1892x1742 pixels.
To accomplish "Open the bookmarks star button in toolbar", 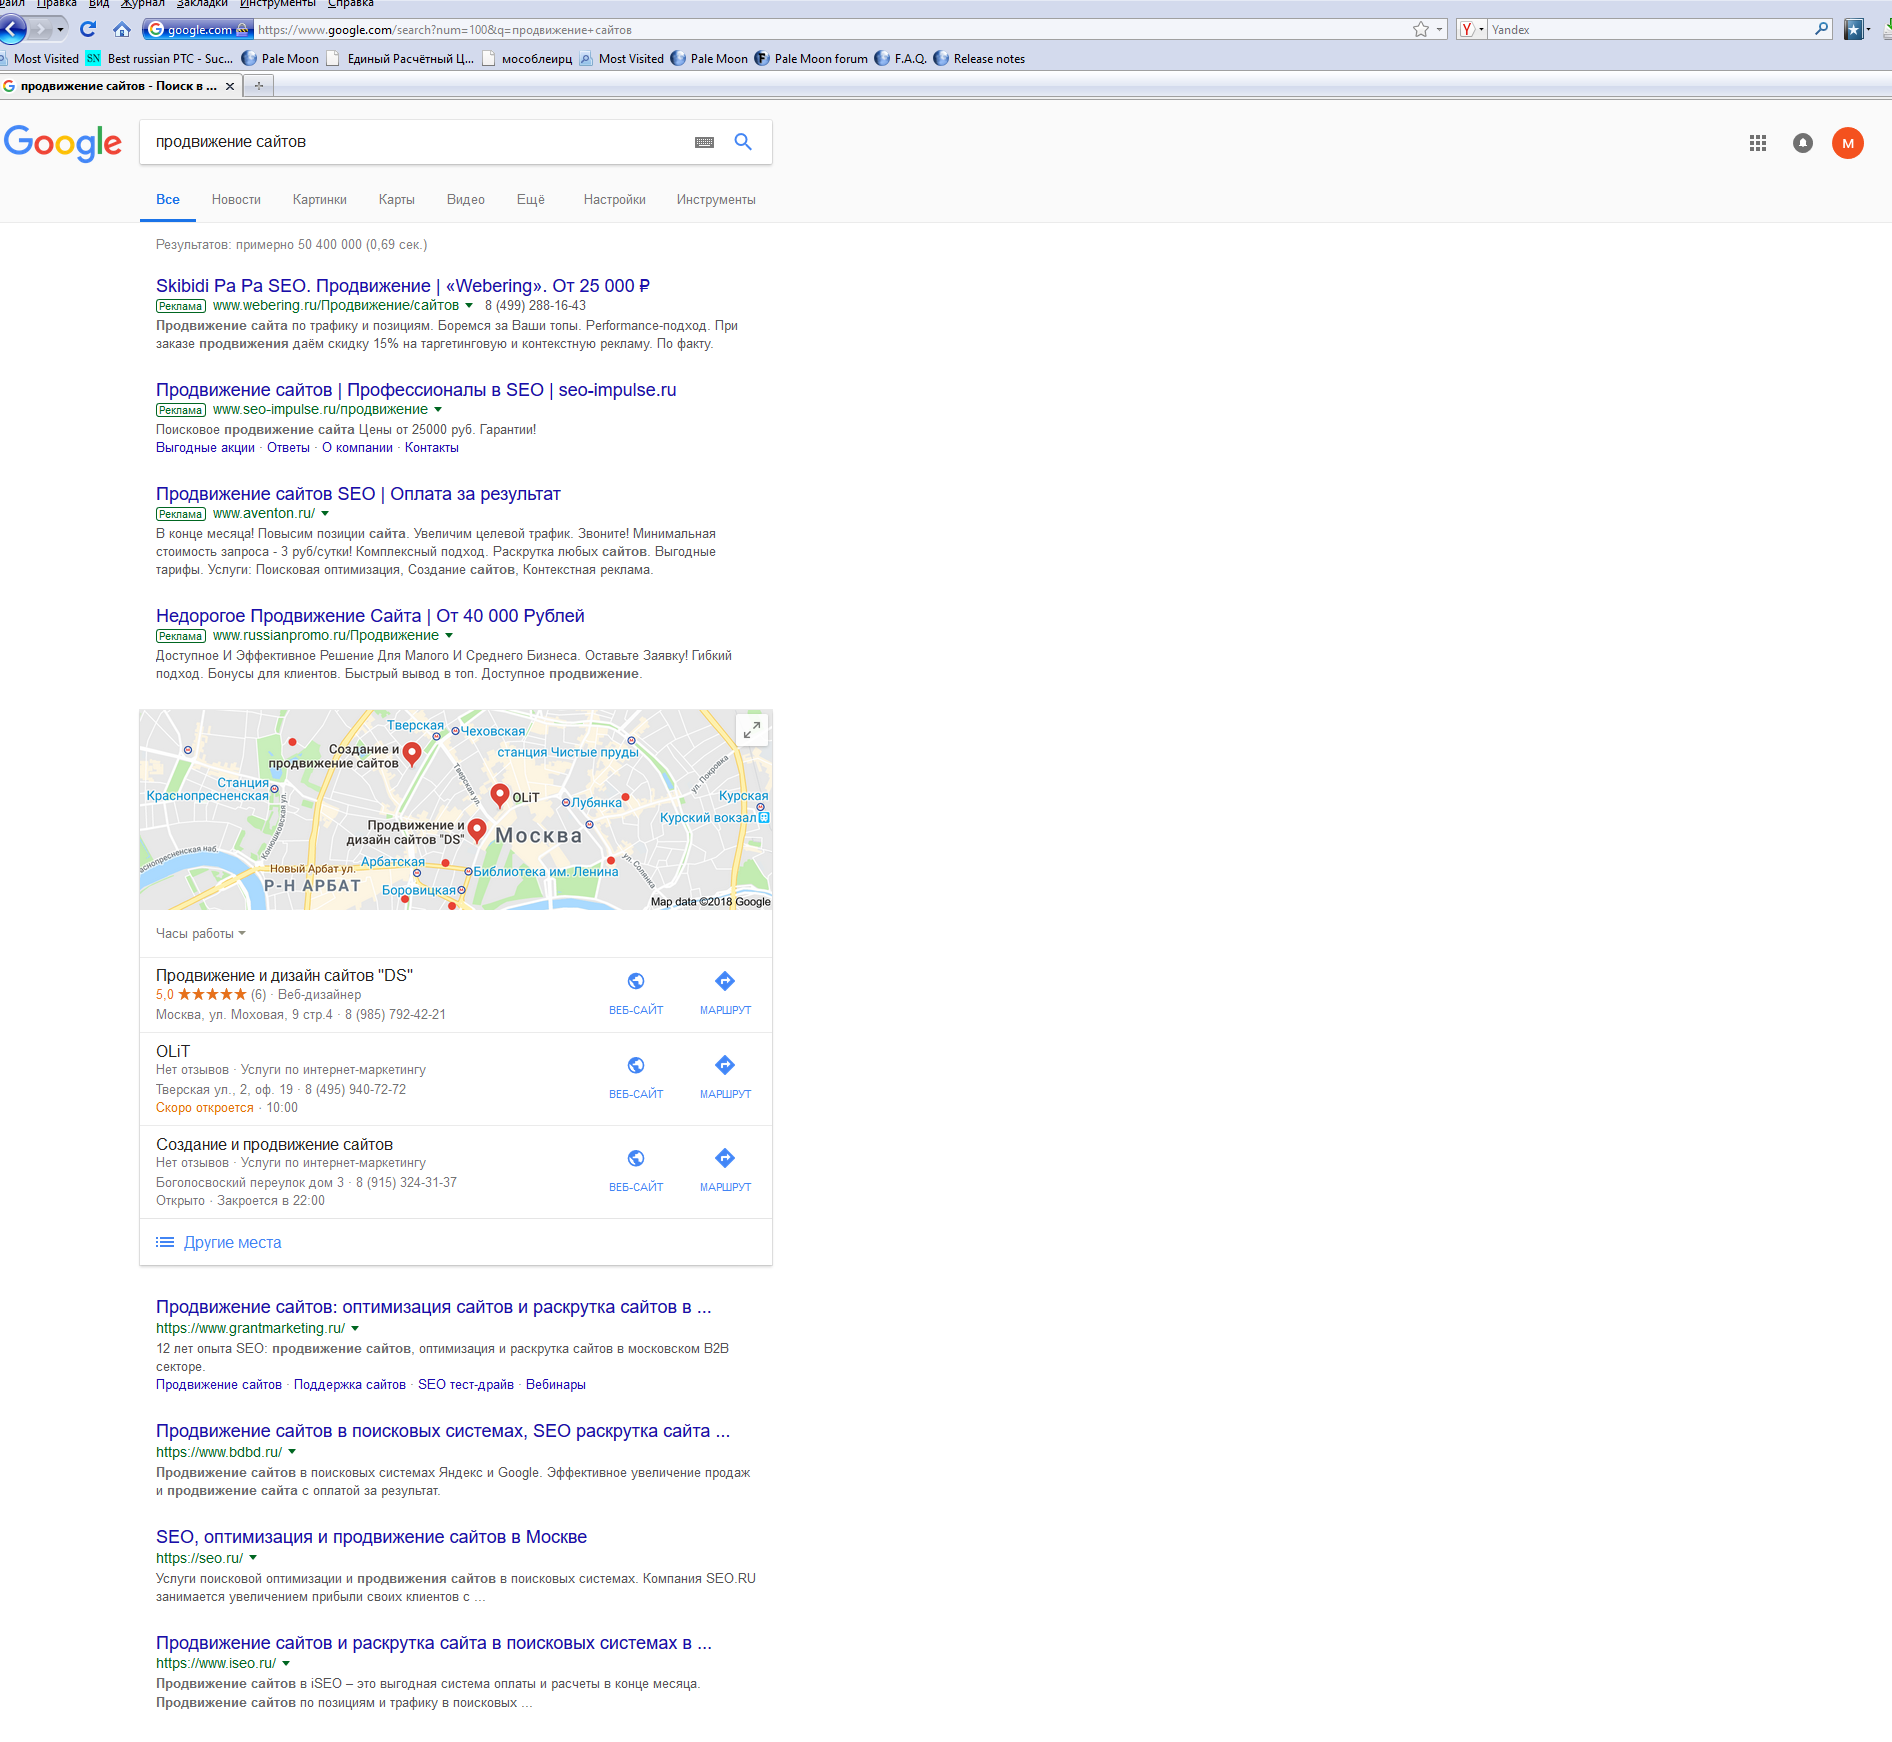I will [x=1854, y=29].
